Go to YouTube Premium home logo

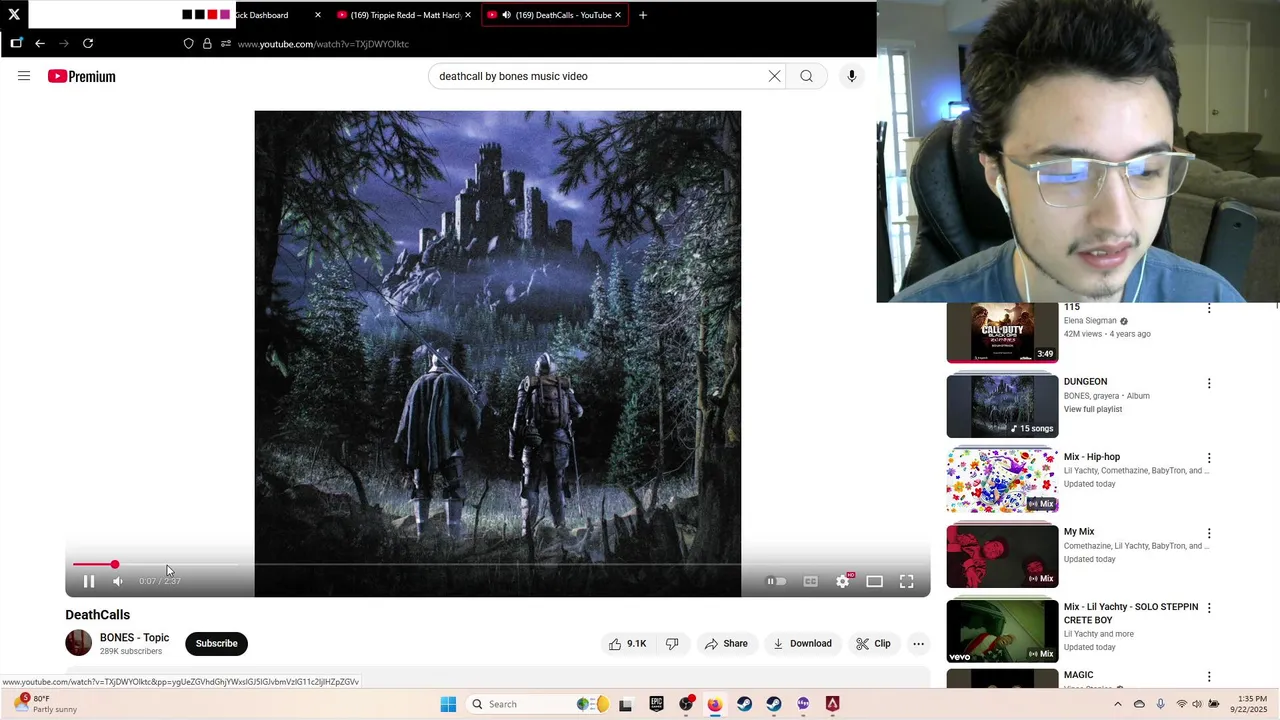pos(82,76)
